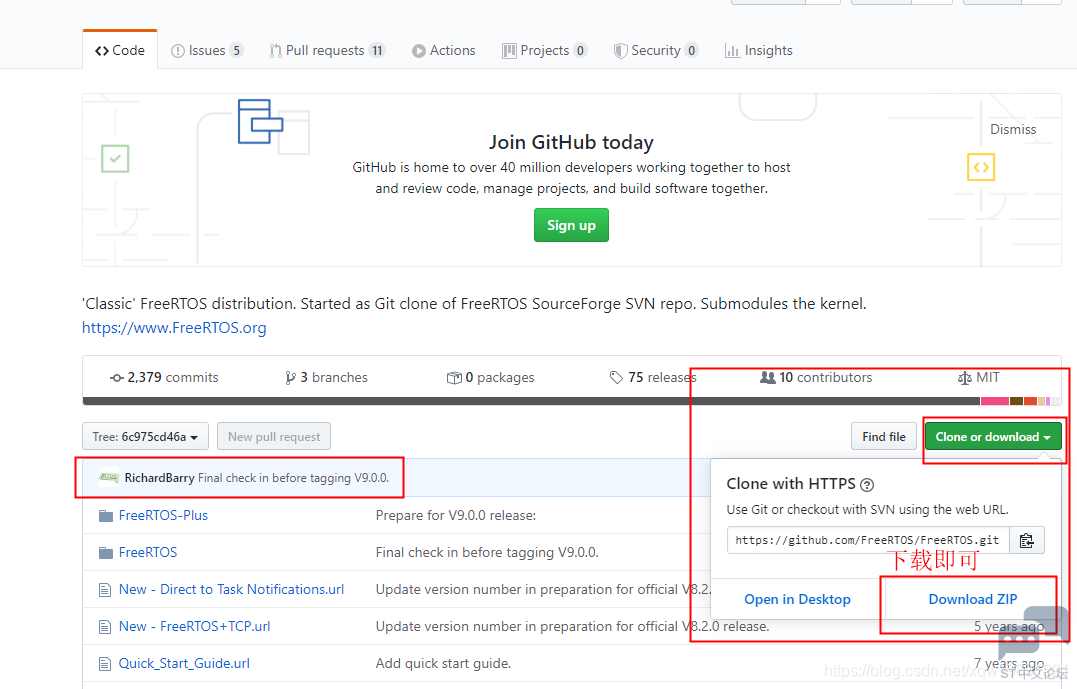Toggle the Clone or download dropdown
1077x689 pixels.
click(x=993, y=436)
